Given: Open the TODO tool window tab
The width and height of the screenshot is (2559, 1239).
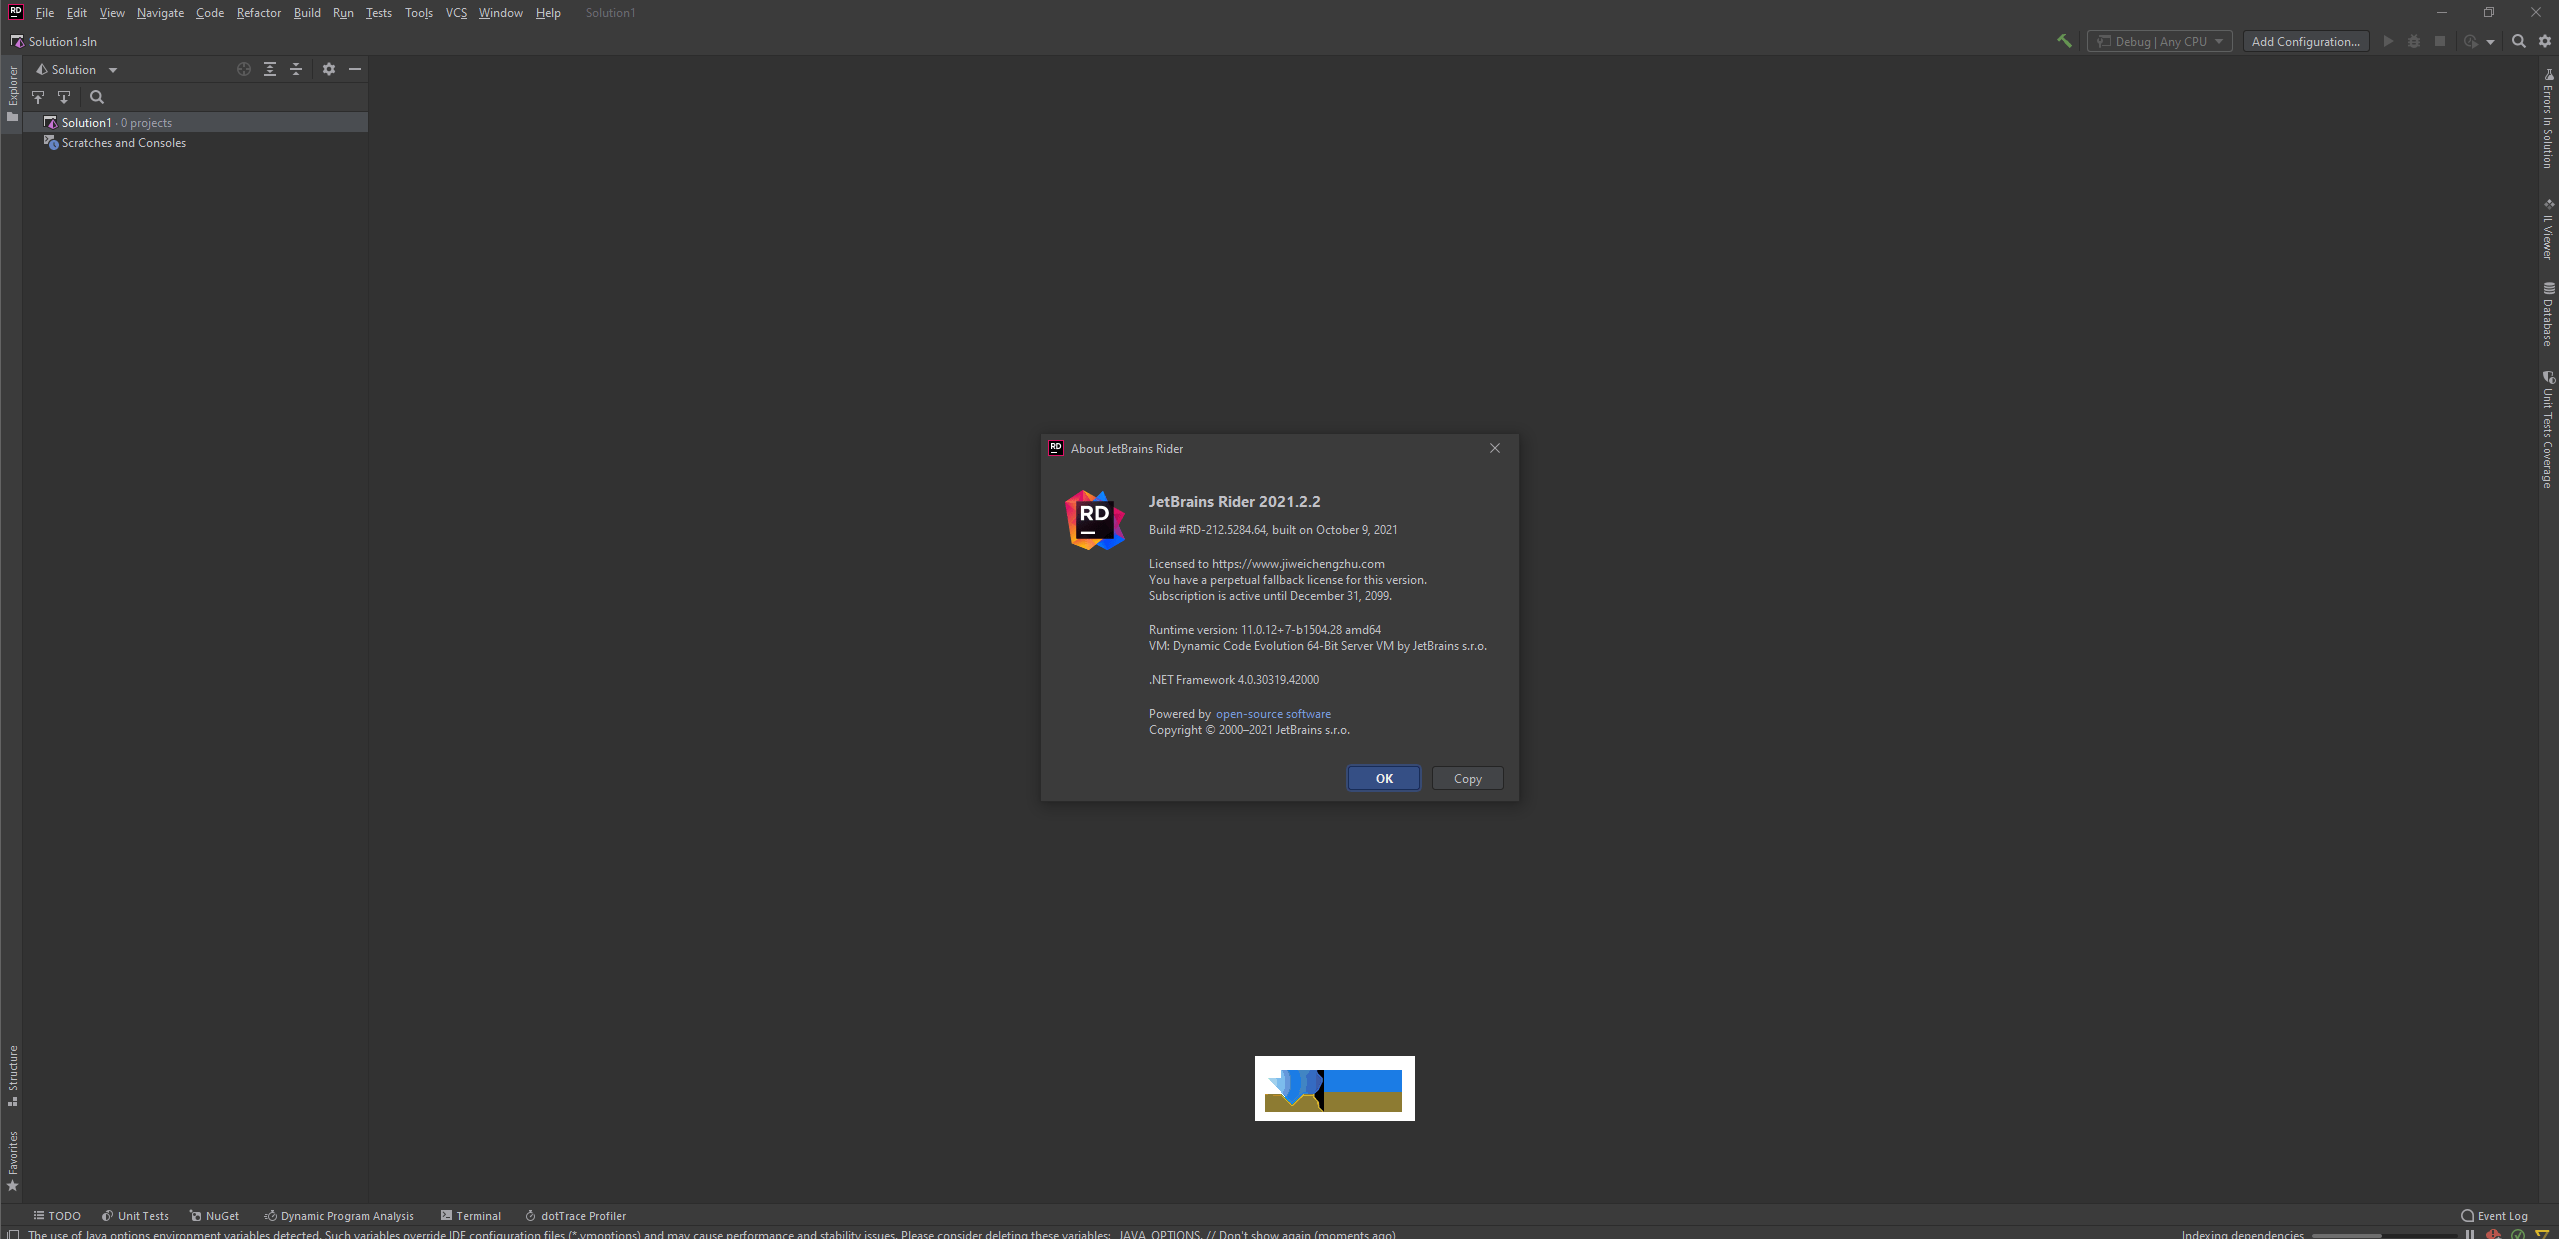Looking at the screenshot, I should tap(57, 1216).
